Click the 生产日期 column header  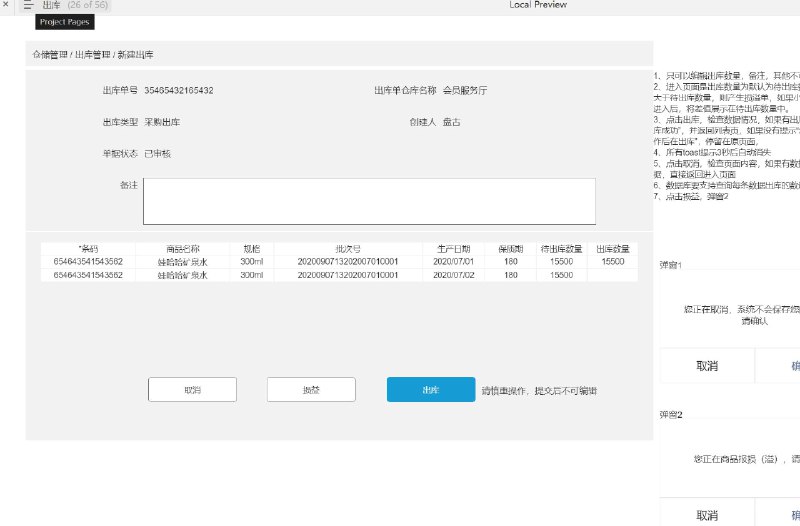tap(454, 249)
